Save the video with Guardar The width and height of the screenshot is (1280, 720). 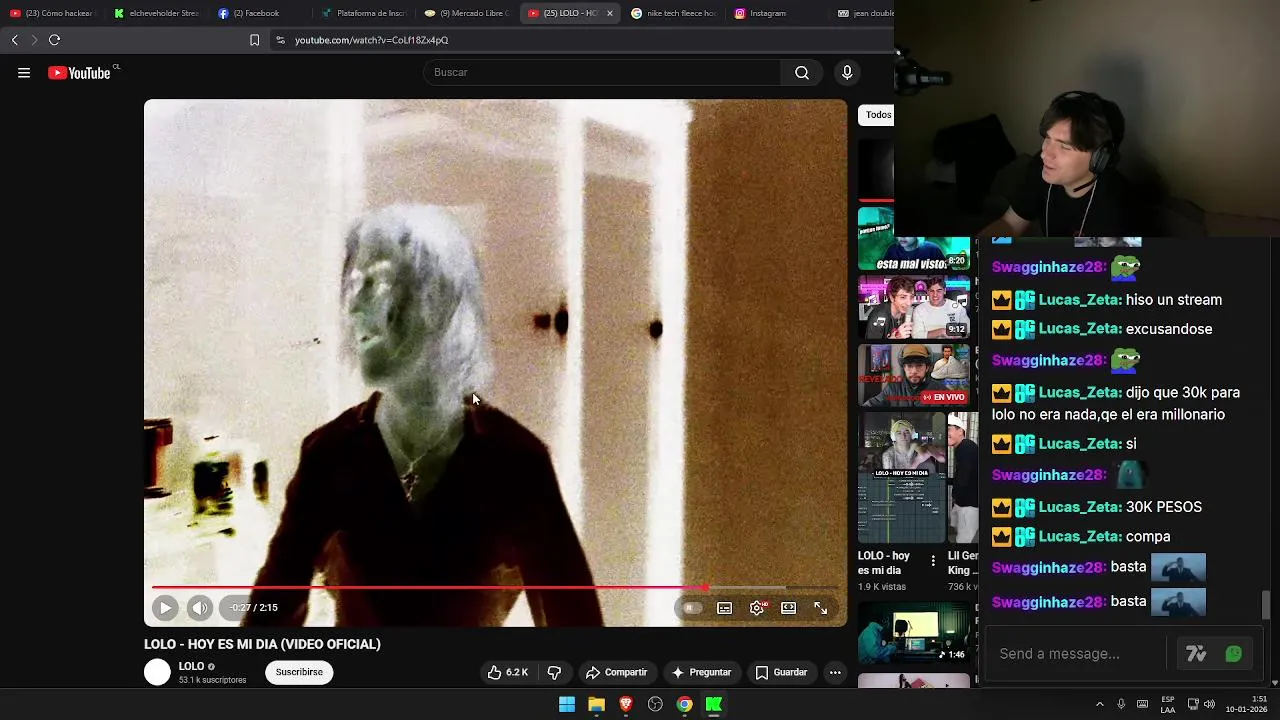(781, 672)
